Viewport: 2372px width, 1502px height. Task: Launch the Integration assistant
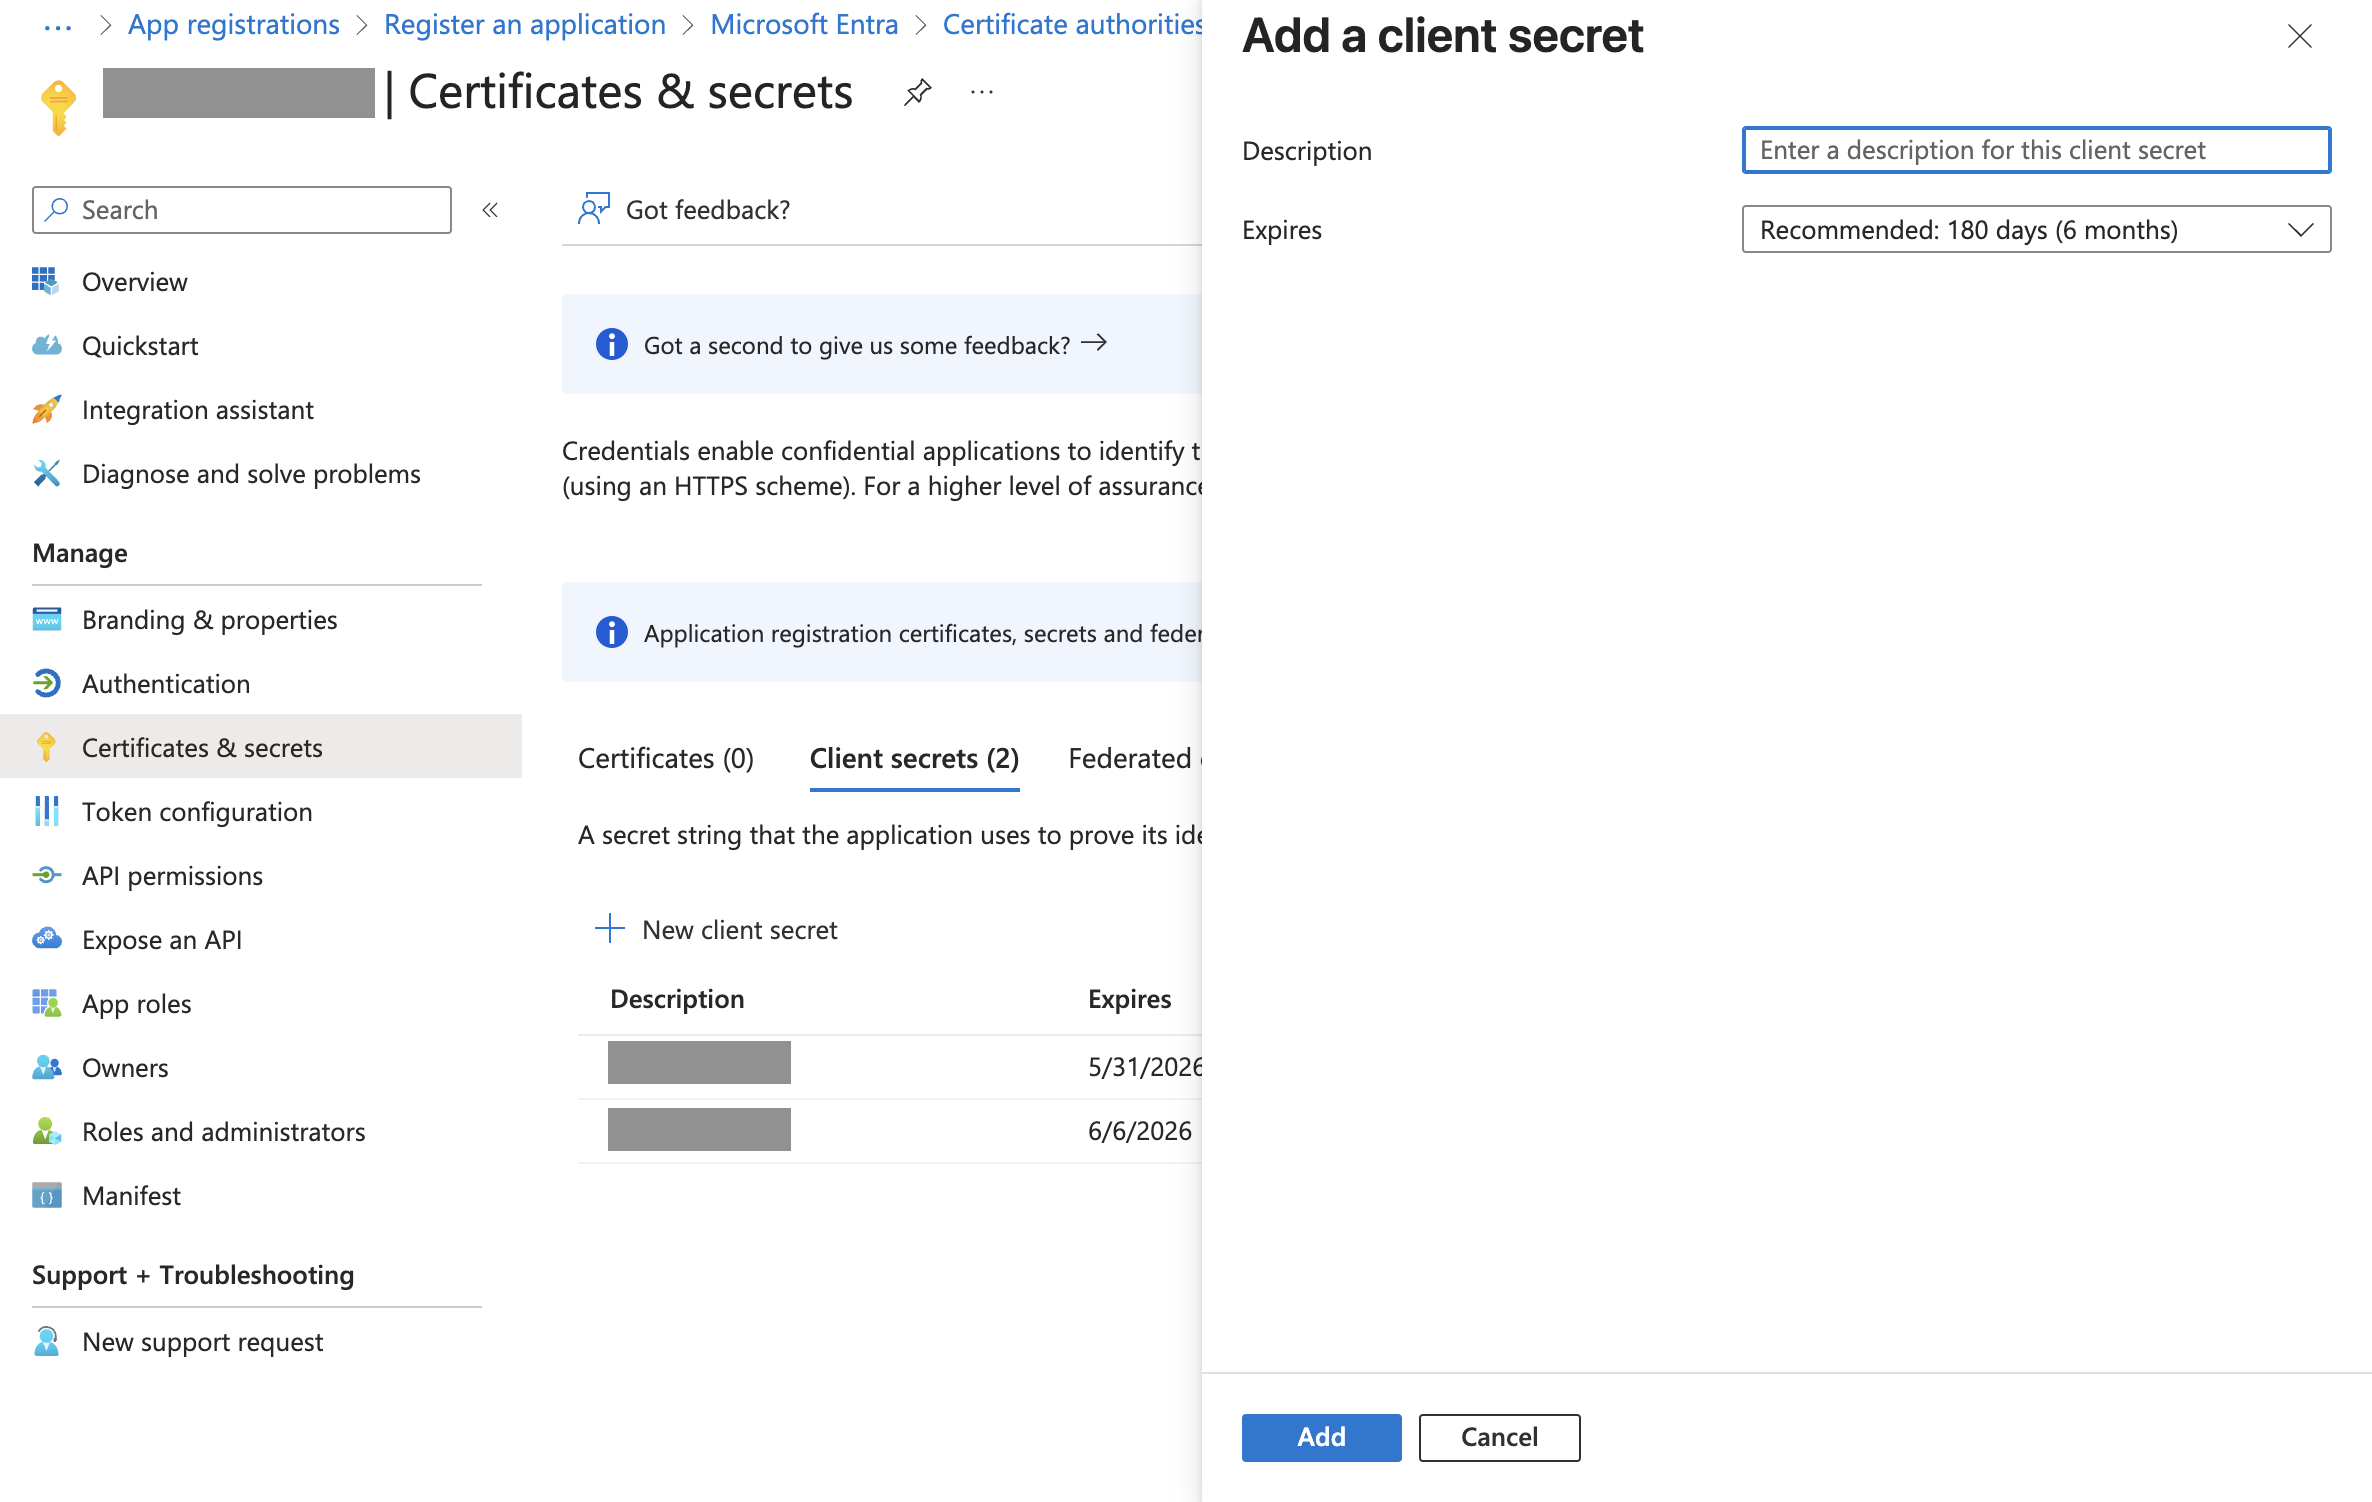197,409
